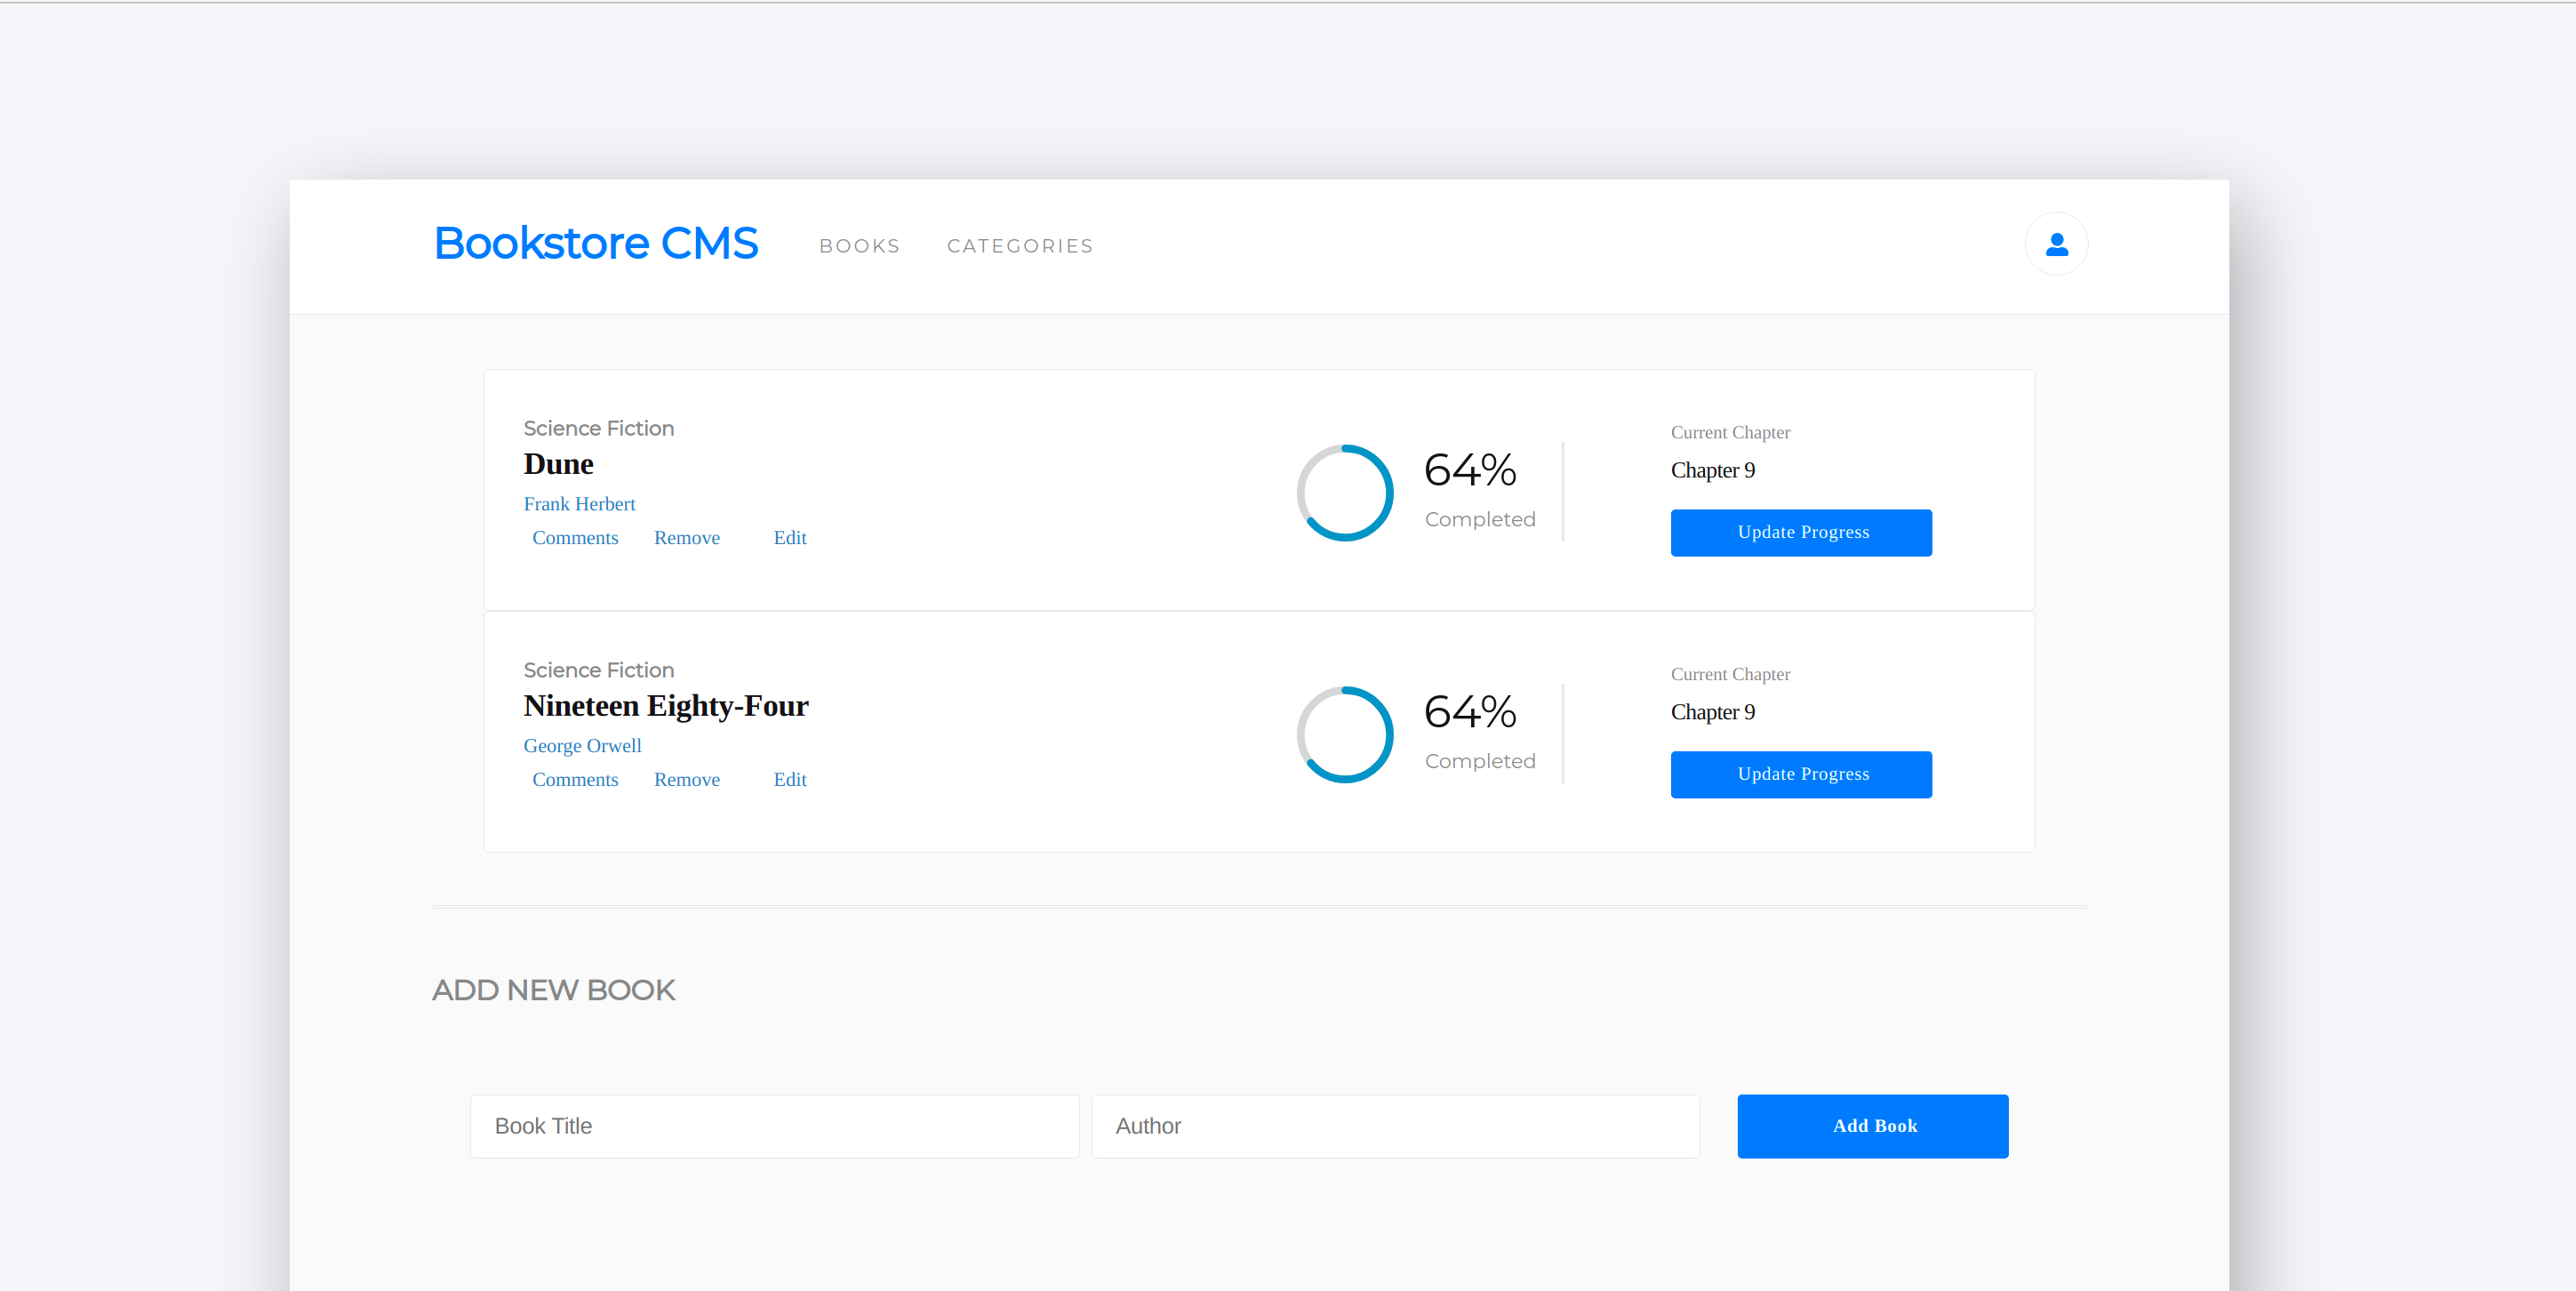Update Progress for Dune

click(1800, 533)
